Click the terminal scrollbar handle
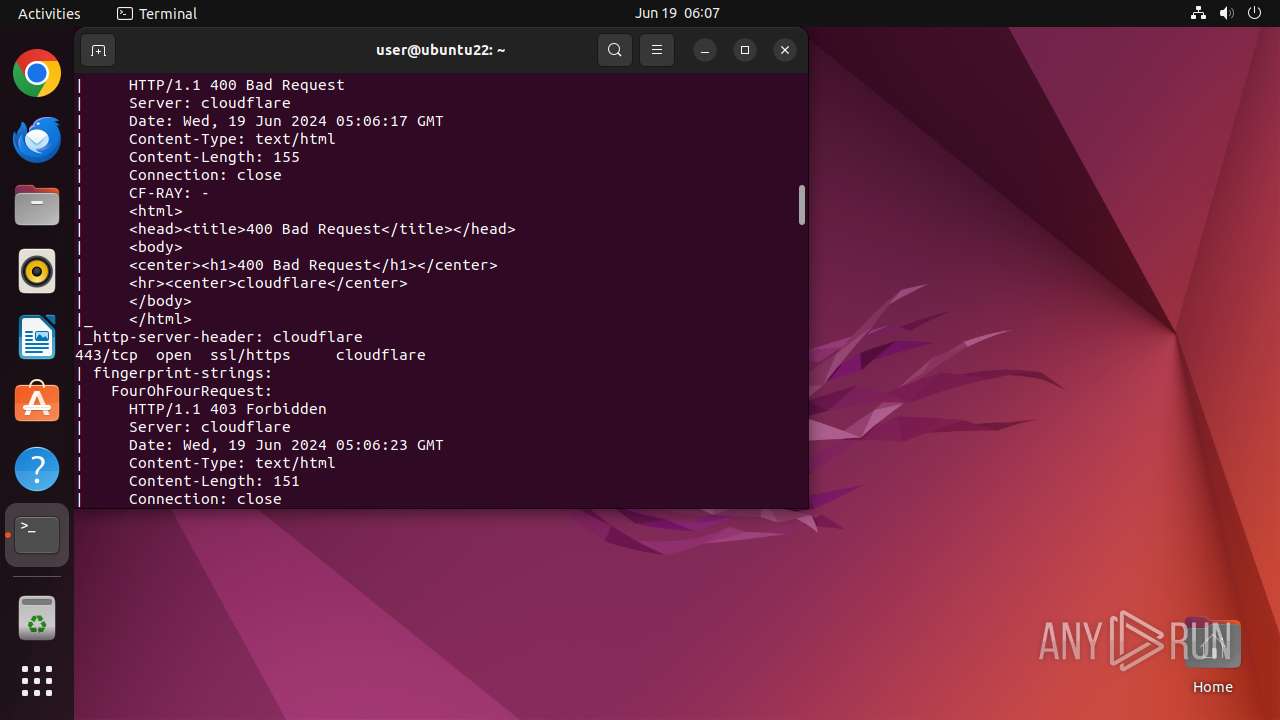 801,205
